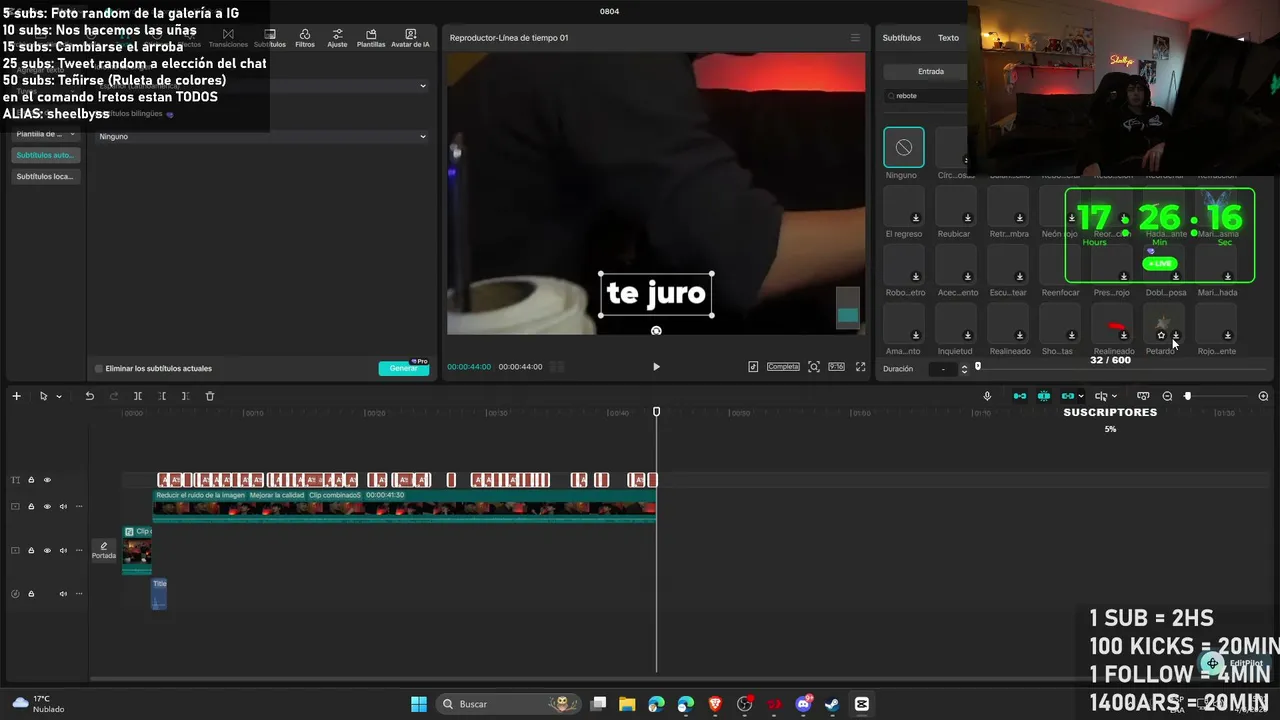
Task: Open File Explorer from taskbar
Action: (x=627, y=704)
